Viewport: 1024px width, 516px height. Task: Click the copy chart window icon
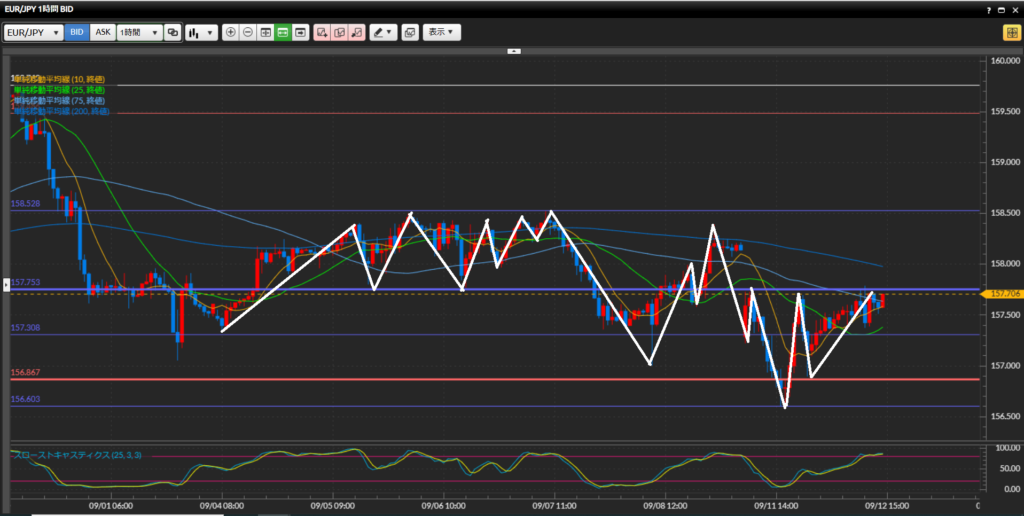(x=410, y=32)
